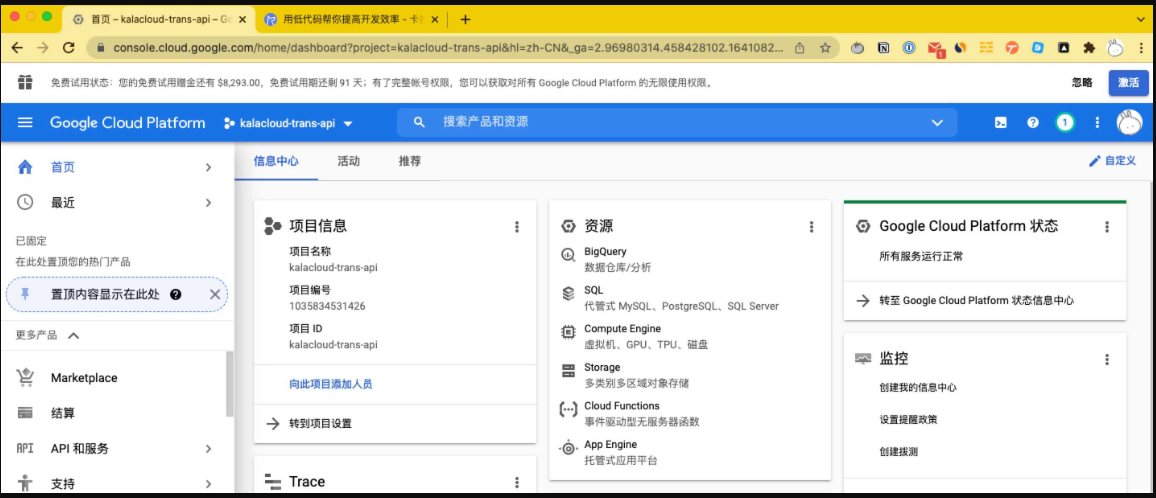Click the BigQuery resource icon

click(x=568, y=255)
